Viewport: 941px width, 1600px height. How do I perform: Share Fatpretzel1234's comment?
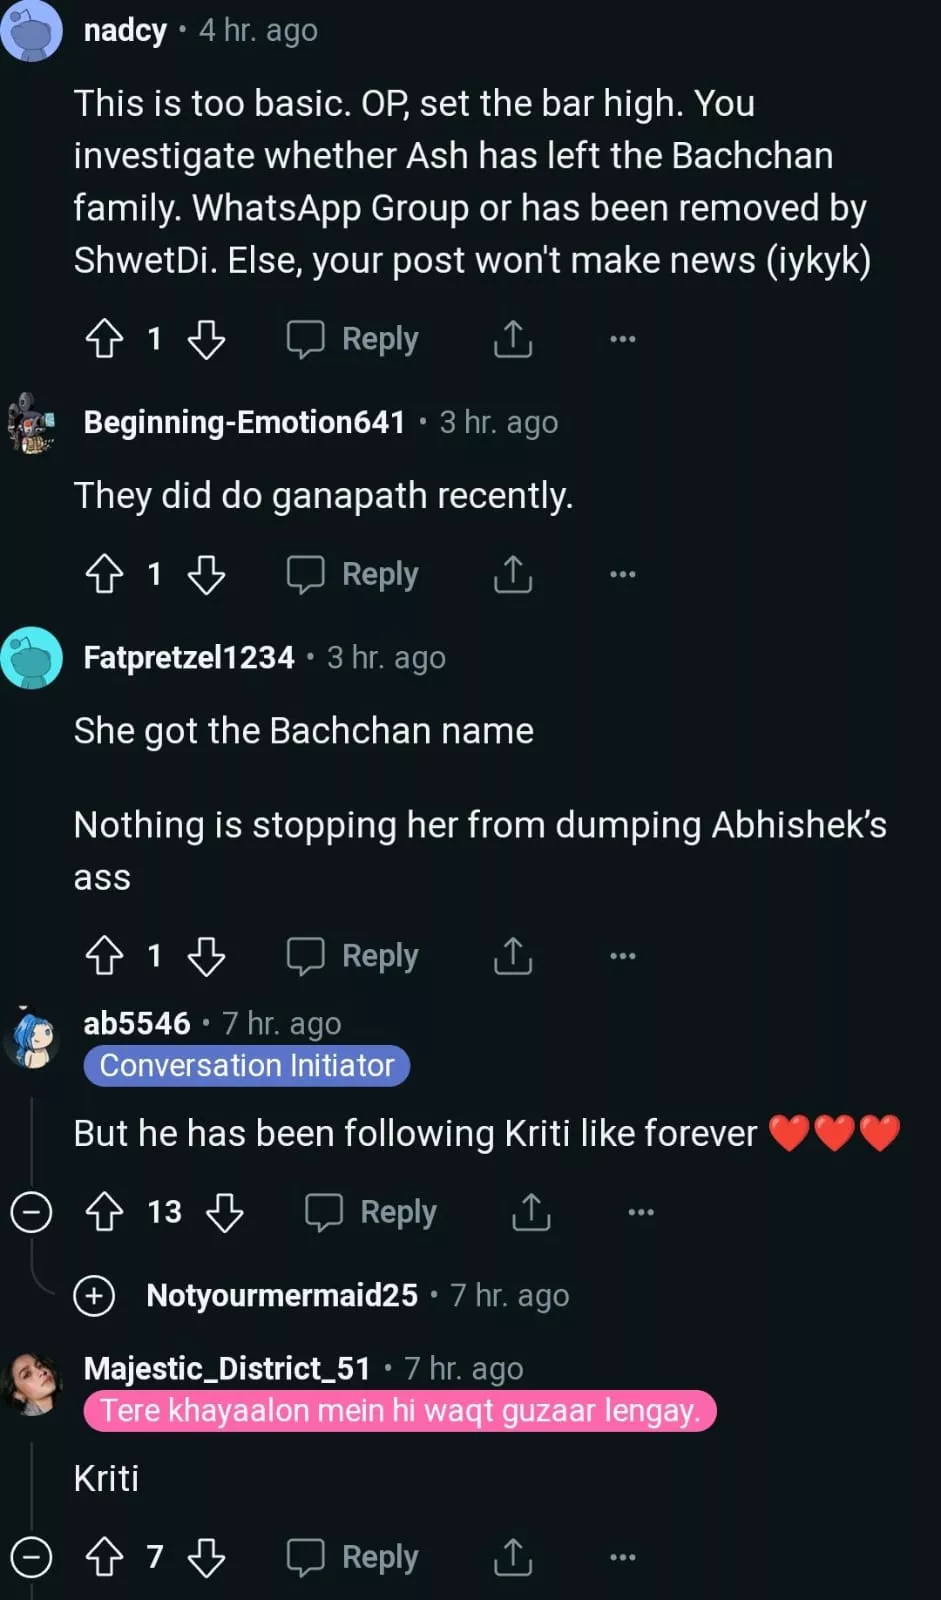coord(512,956)
